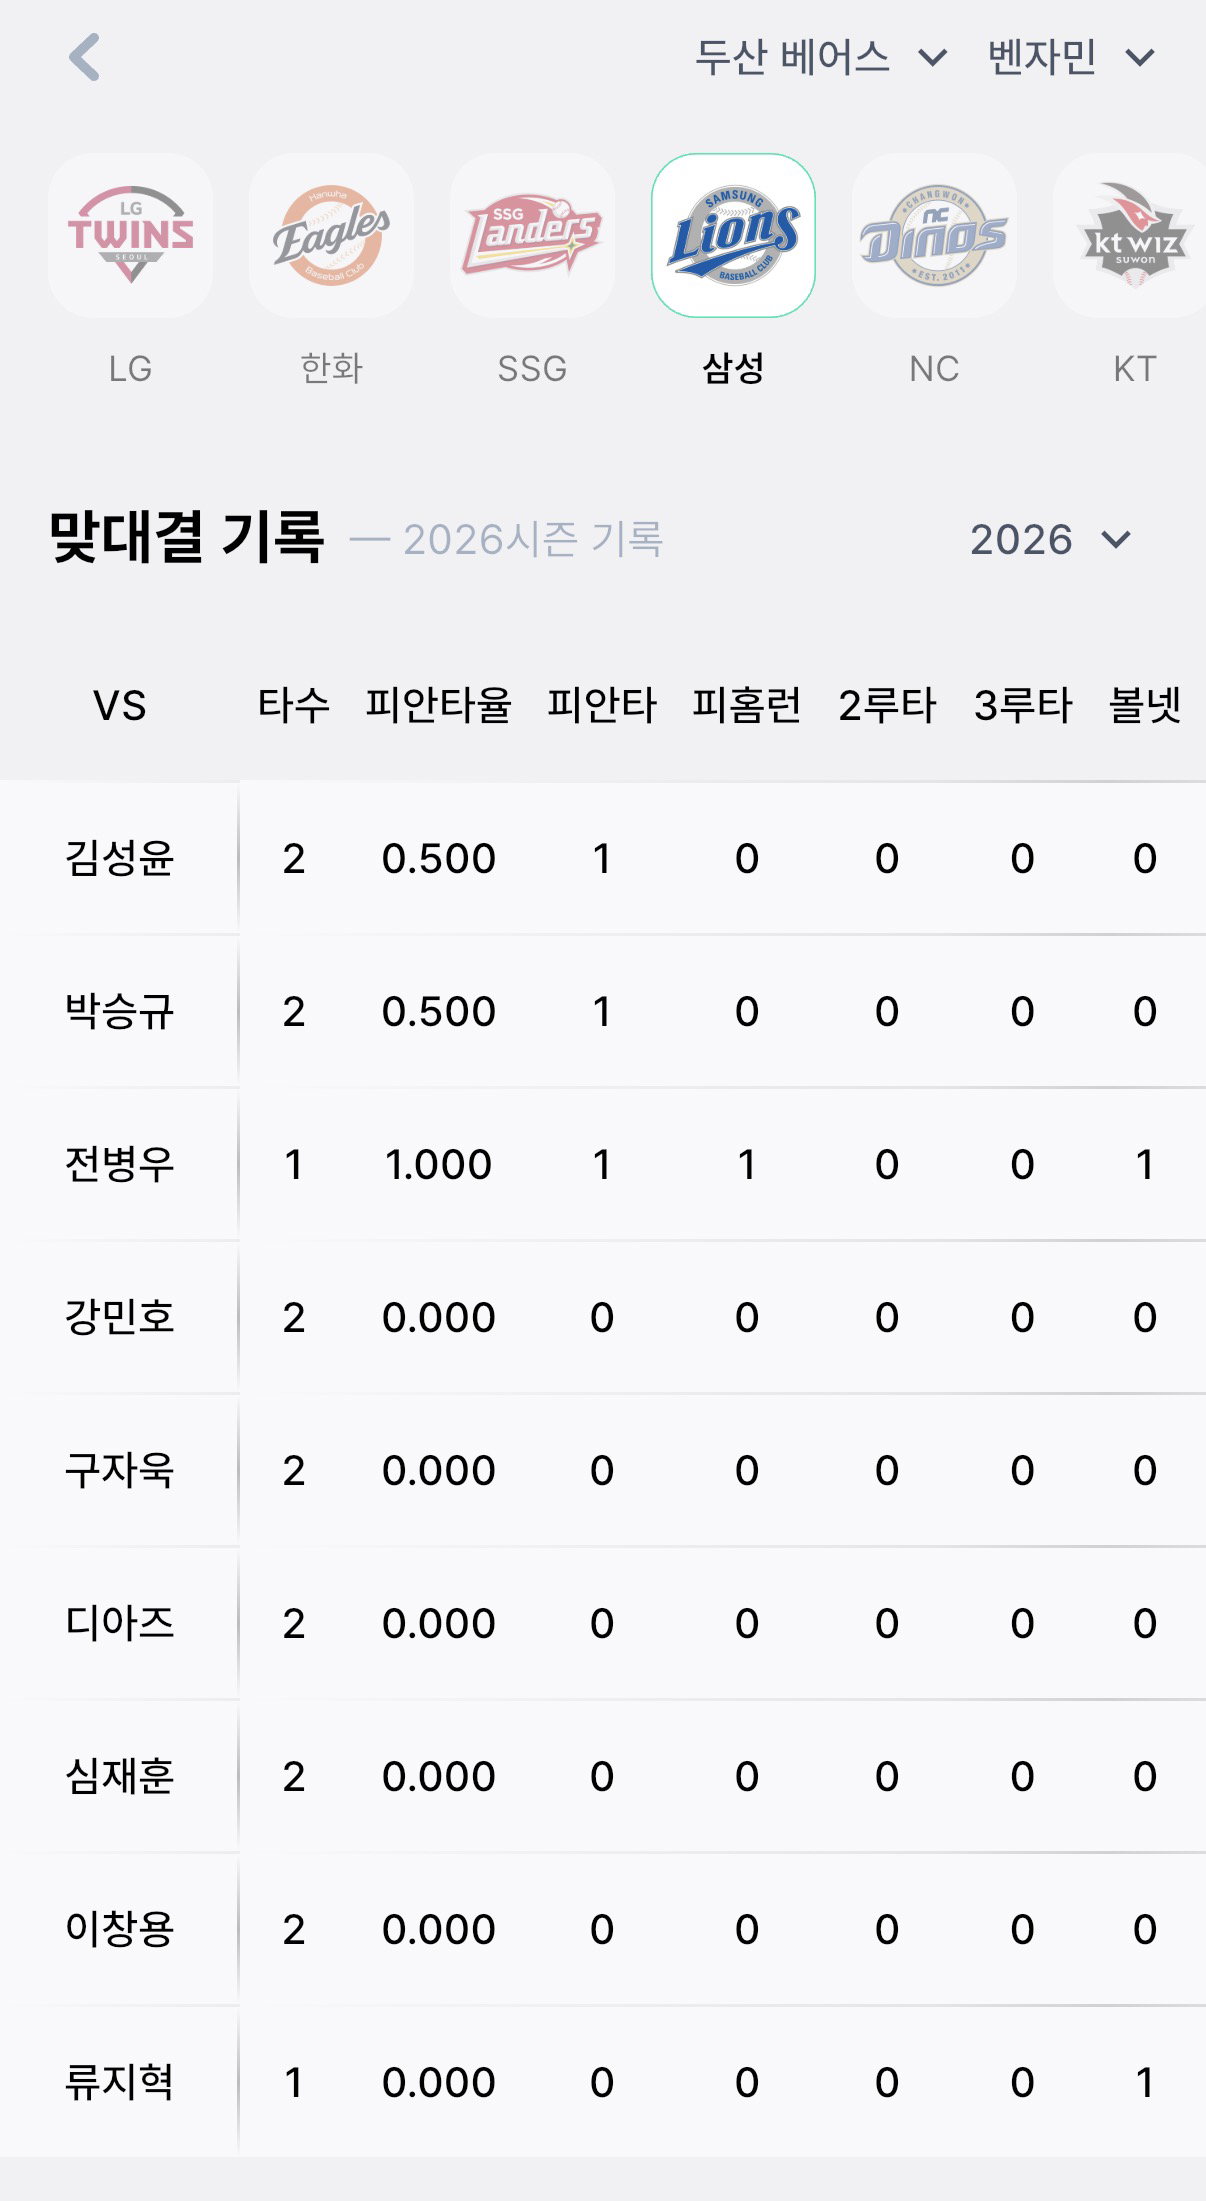Open batter 류지혁 row

(x=603, y=2083)
